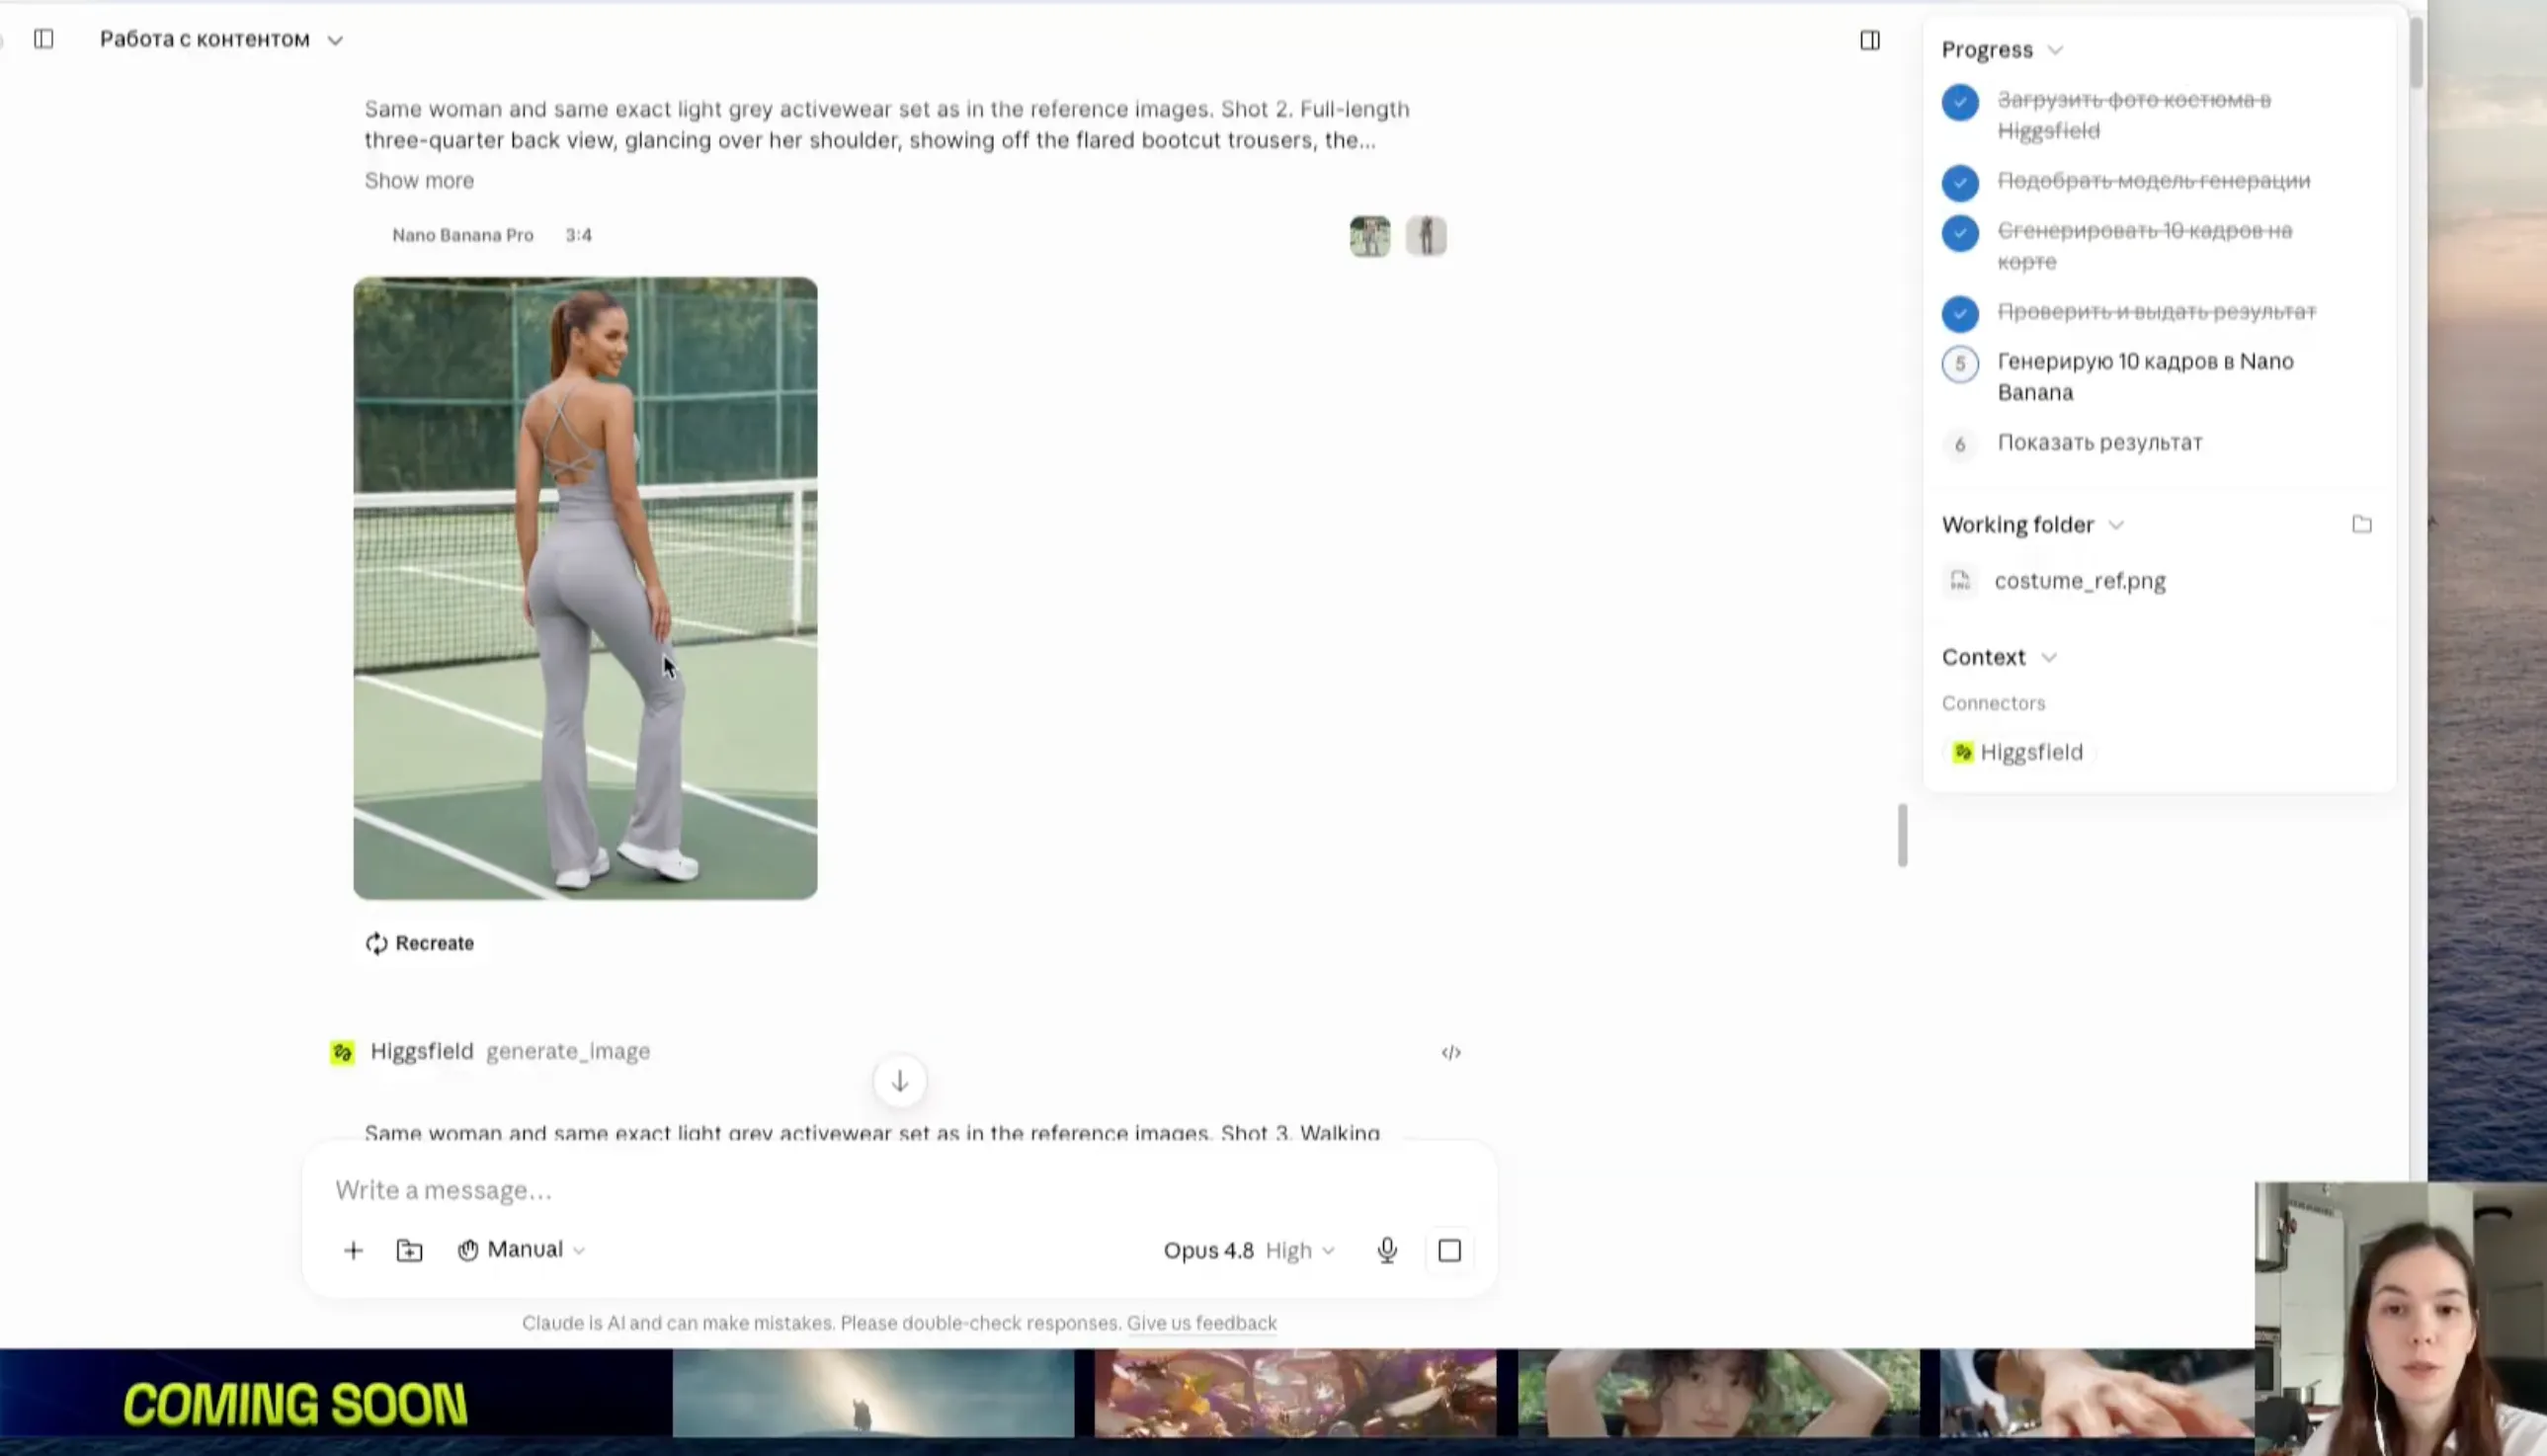2547x1456 pixels.
Task: Open the webcam presenter video overlay
Action: (2400, 1318)
